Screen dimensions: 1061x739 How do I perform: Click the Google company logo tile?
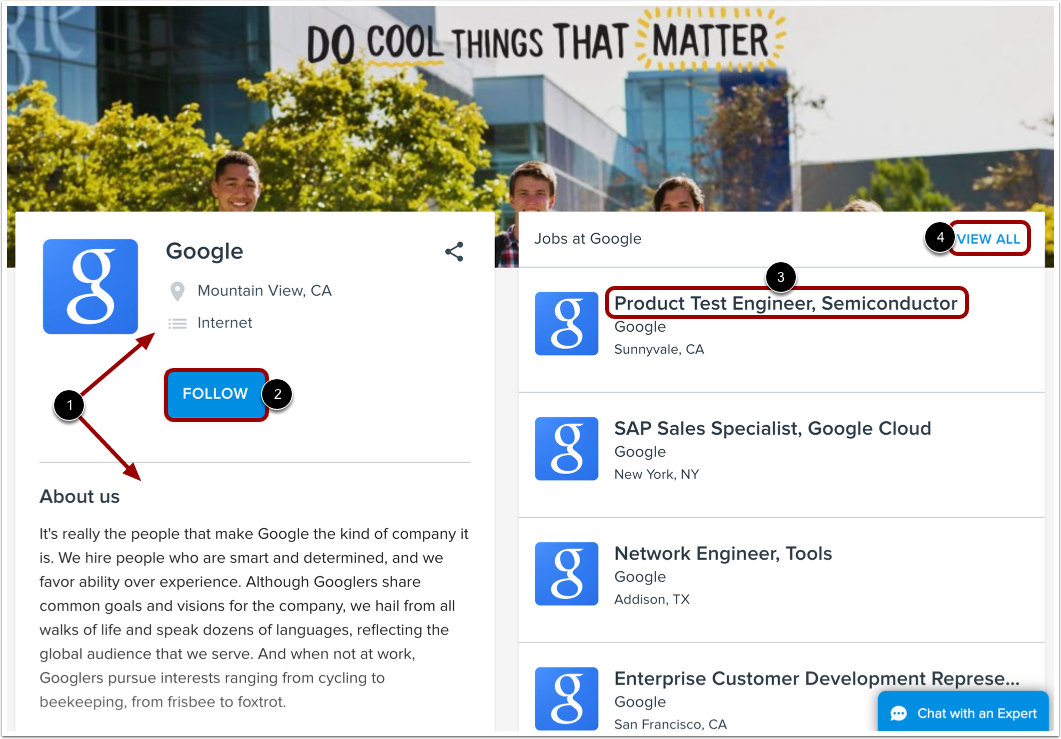point(90,286)
